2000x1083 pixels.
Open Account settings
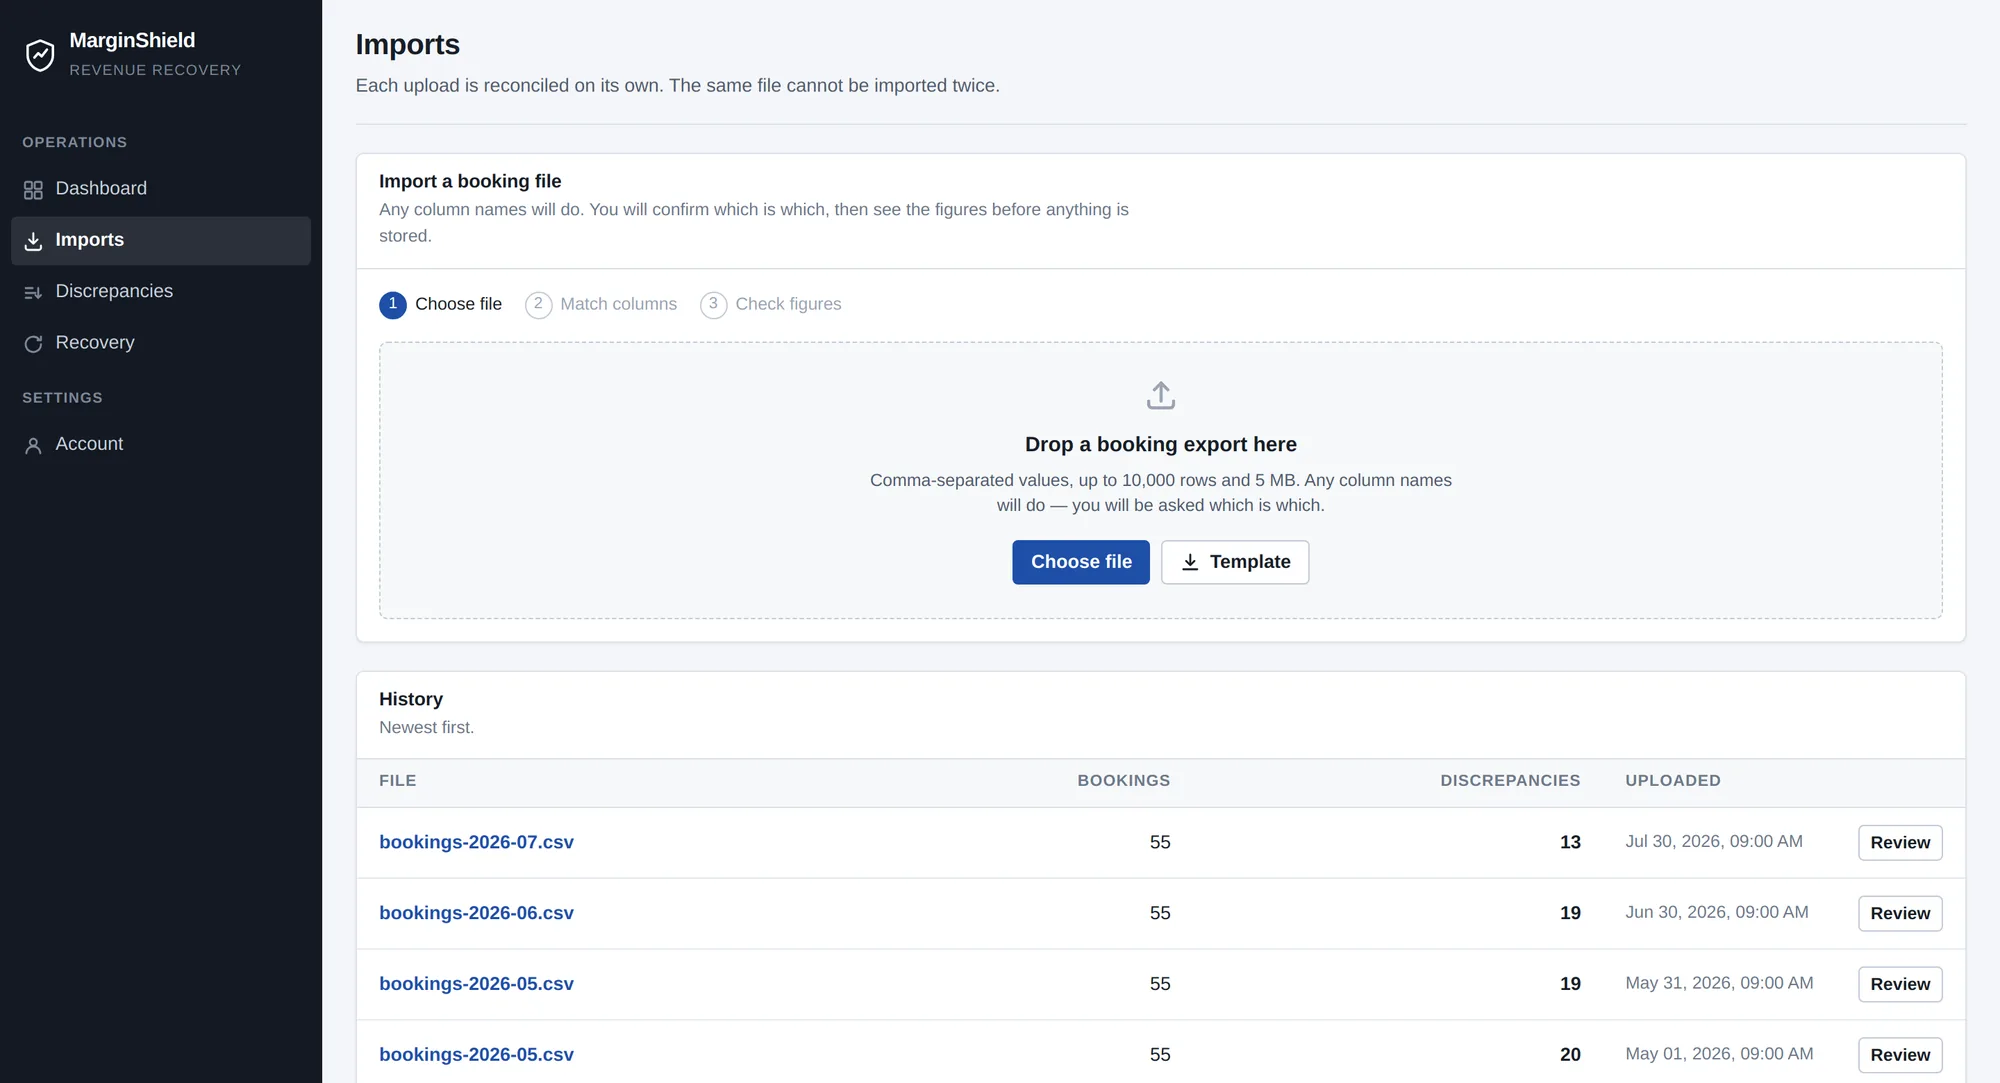point(161,444)
